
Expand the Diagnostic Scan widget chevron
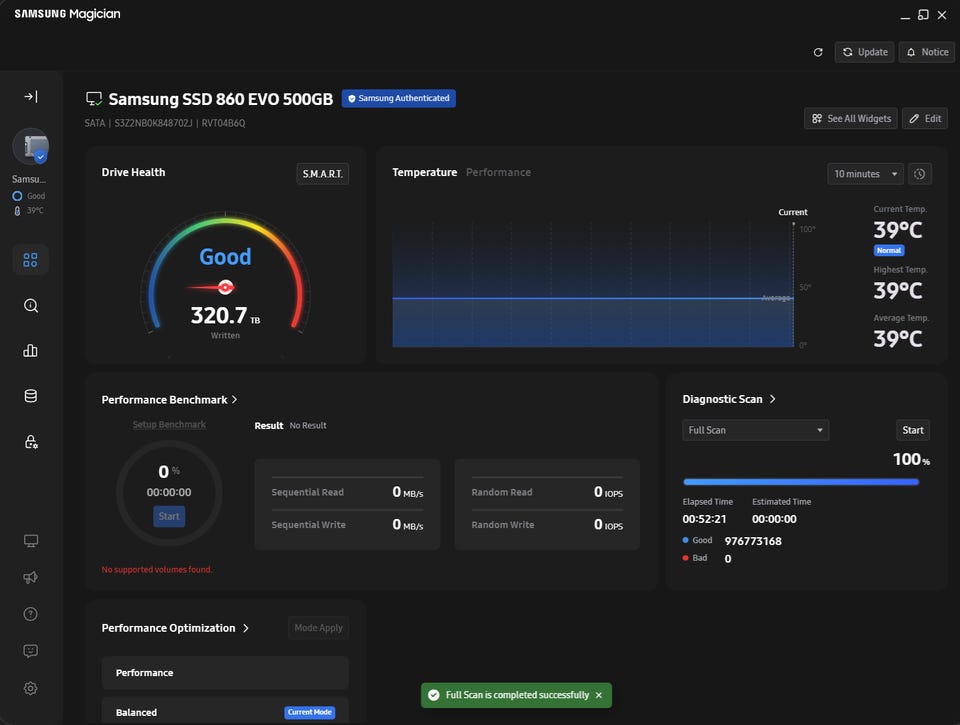tap(773, 399)
